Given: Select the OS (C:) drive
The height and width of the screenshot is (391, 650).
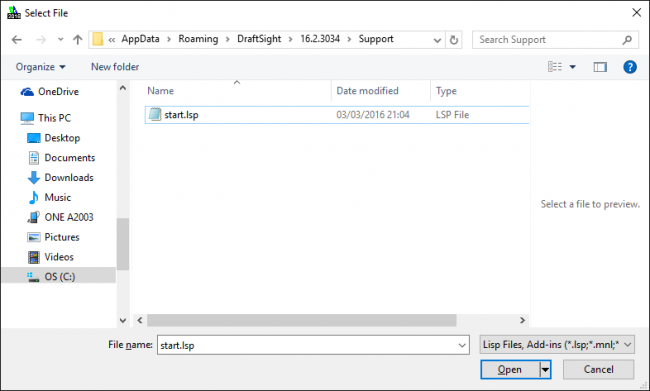Looking at the screenshot, I should coord(59,277).
